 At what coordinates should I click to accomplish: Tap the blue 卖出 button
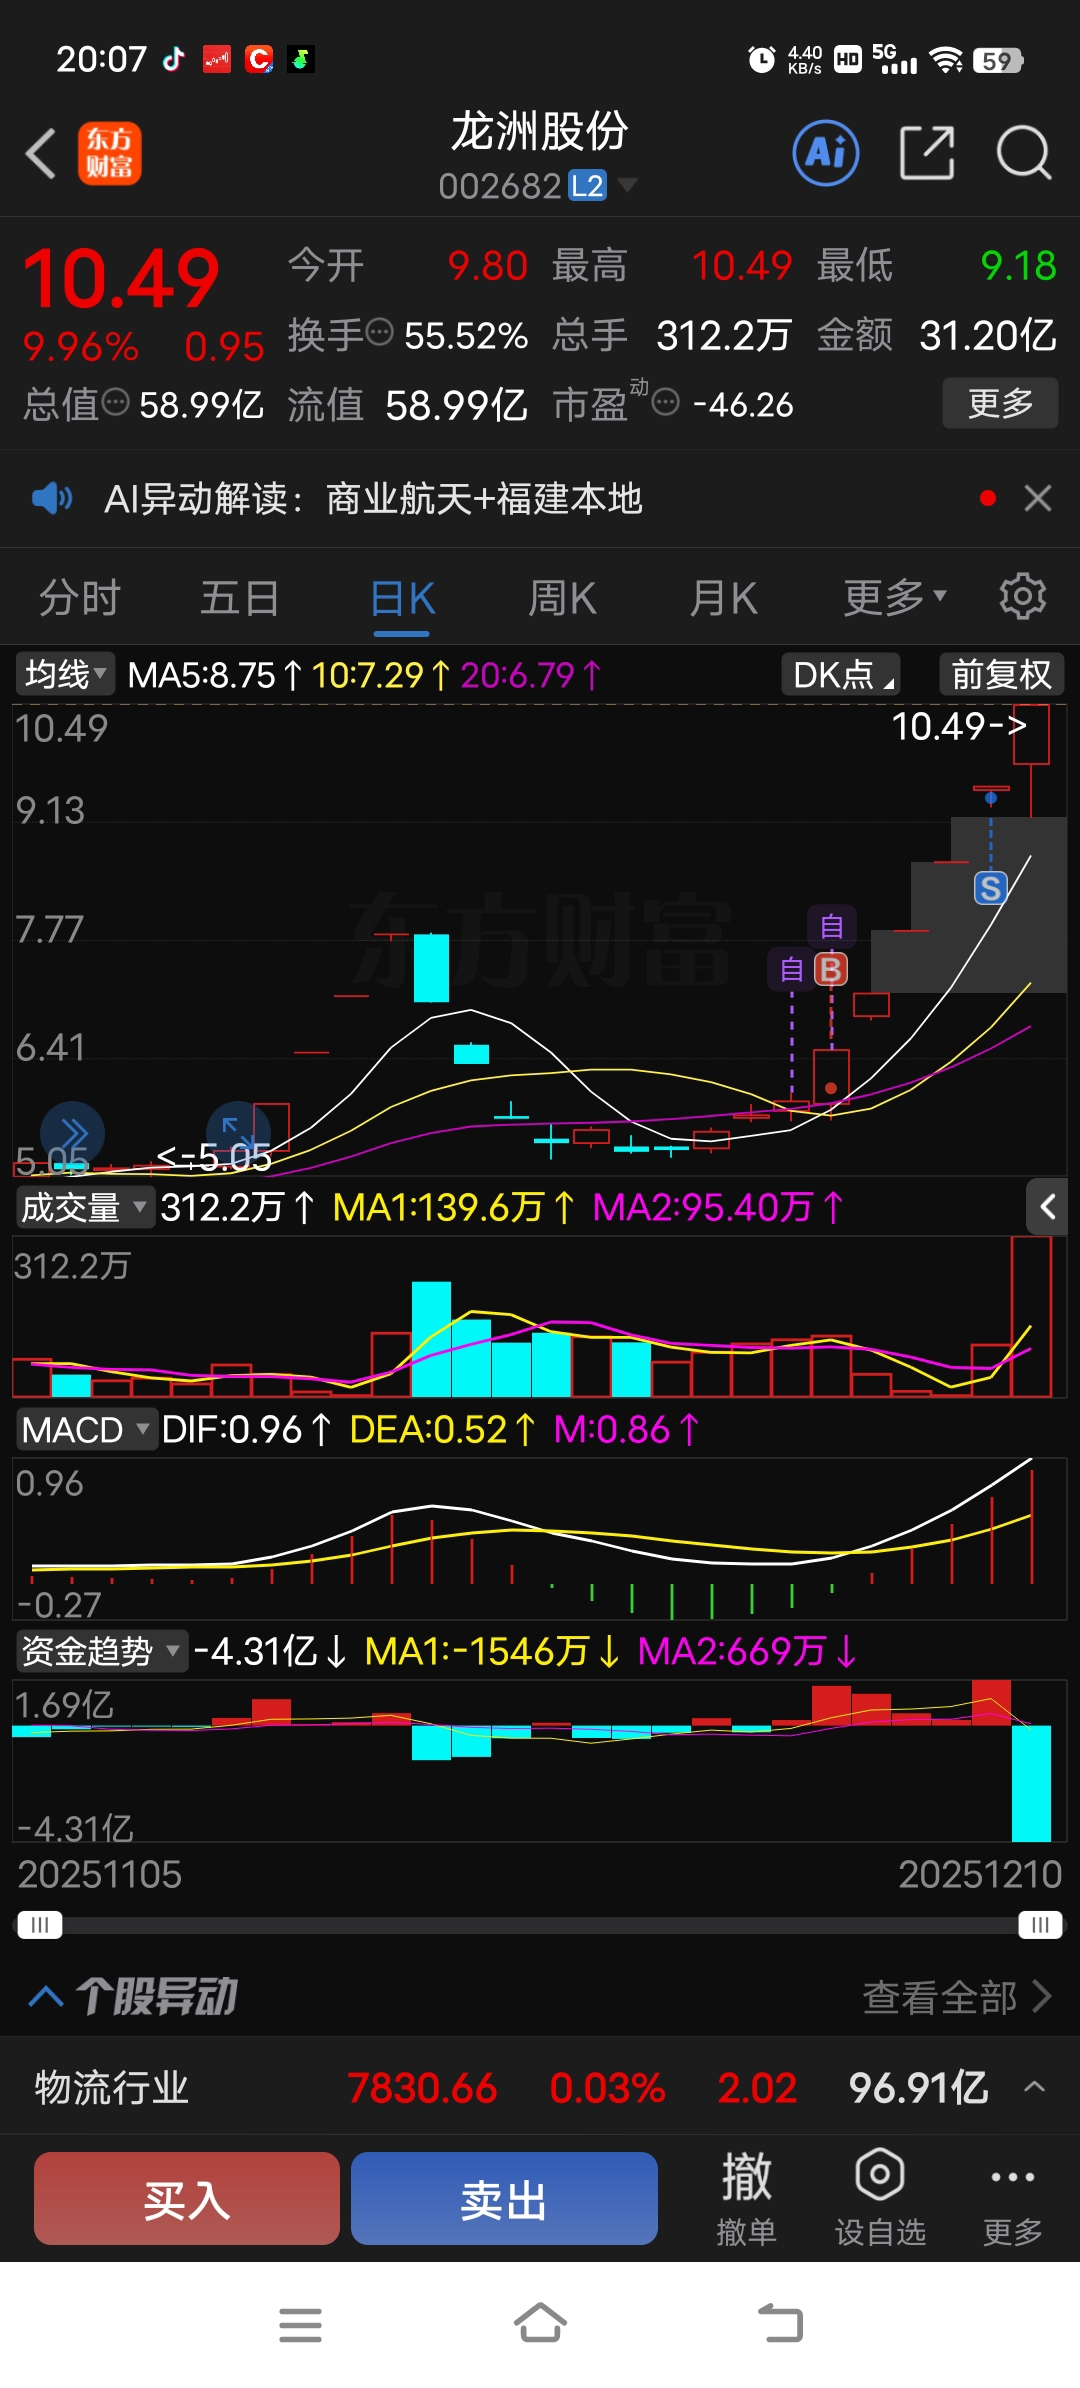point(504,2199)
